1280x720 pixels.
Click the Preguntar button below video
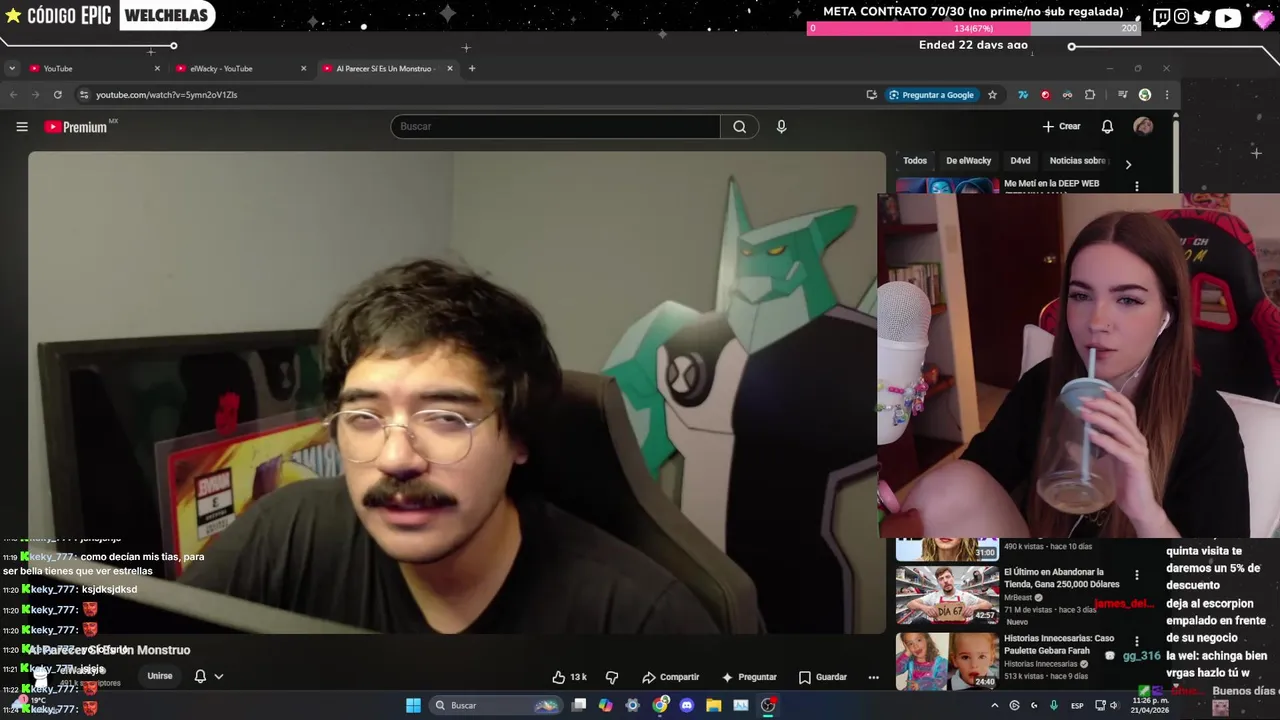[x=749, y=677]
